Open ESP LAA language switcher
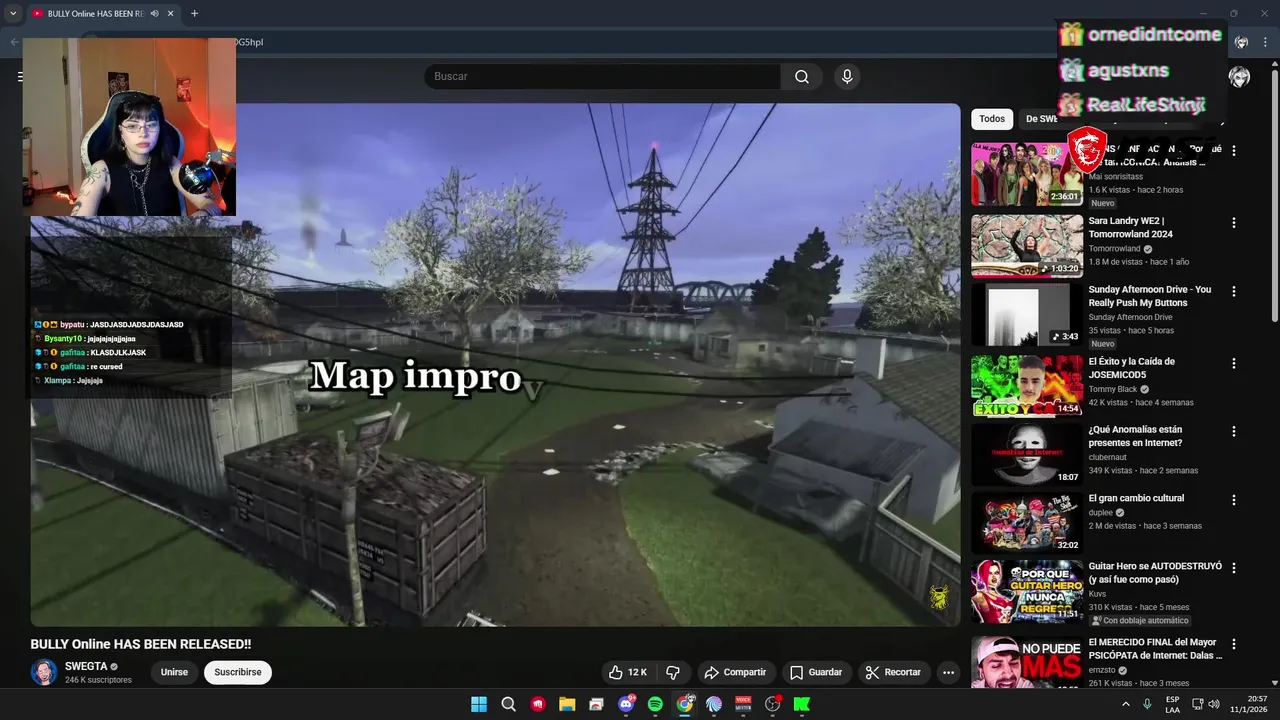The height and width of the screenshot is (720, 1280). coord(1173,704)
